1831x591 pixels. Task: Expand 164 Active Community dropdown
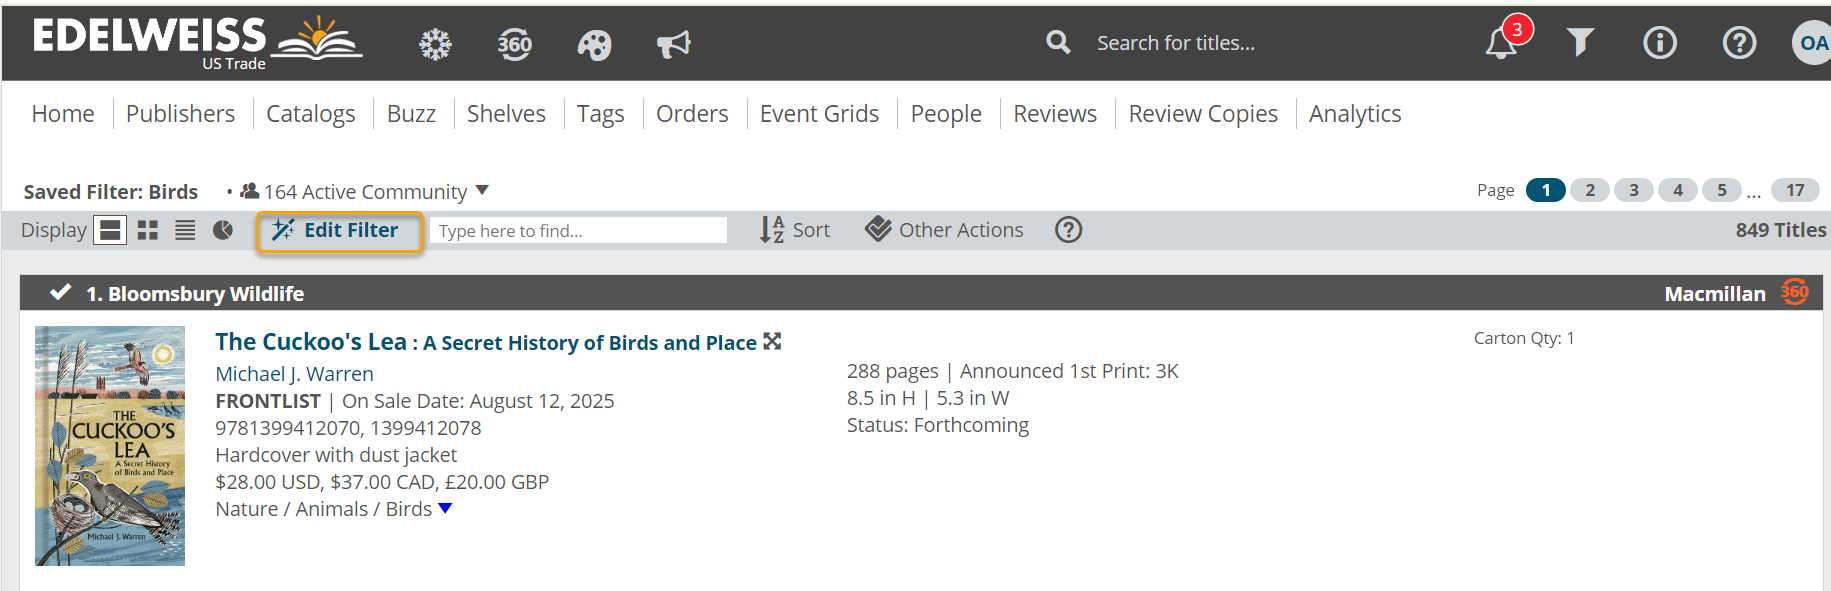[482, 190]
